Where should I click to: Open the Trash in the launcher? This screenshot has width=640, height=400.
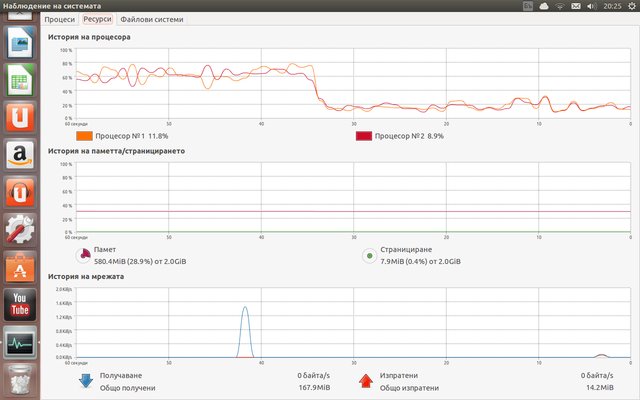pos(20,380)
